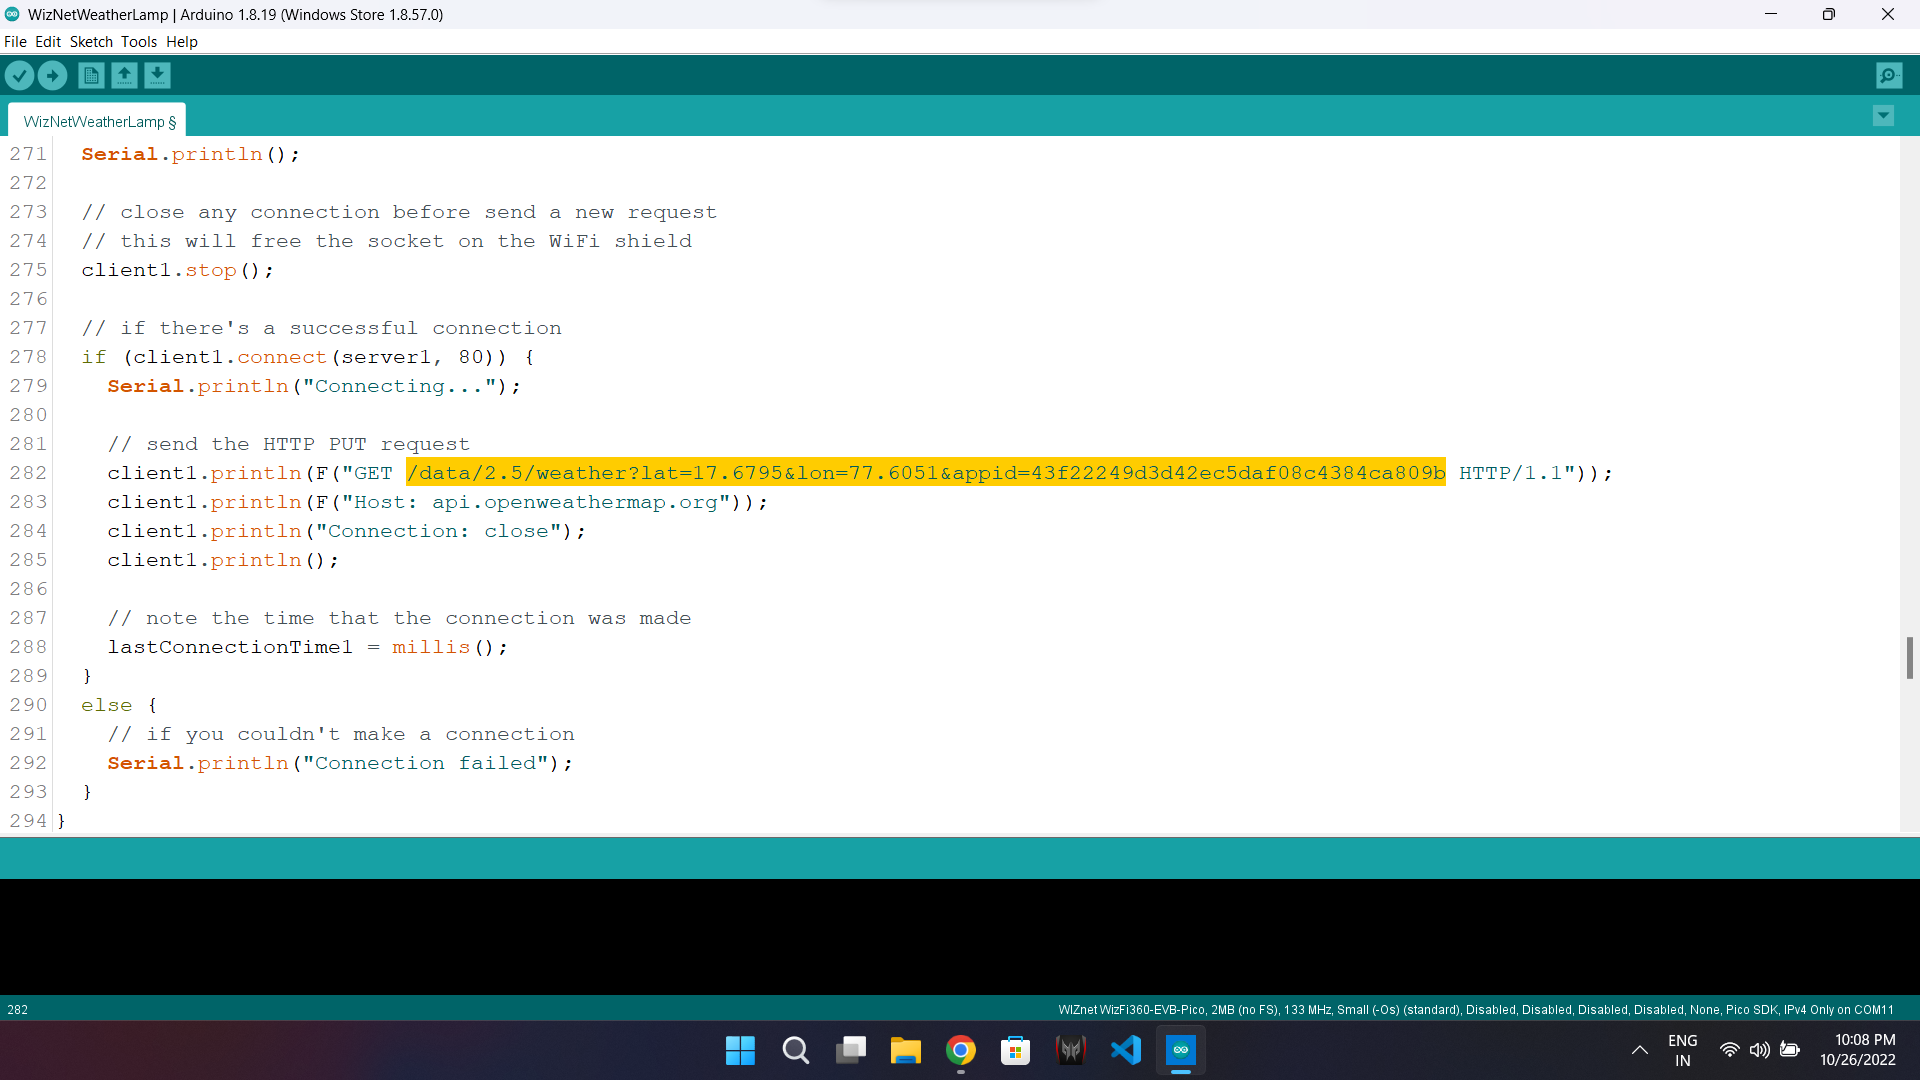Click the editor vertical scrollbar thumb
The height and width of the screenshot is (1080, 1920).
[x=1909, y=657]
